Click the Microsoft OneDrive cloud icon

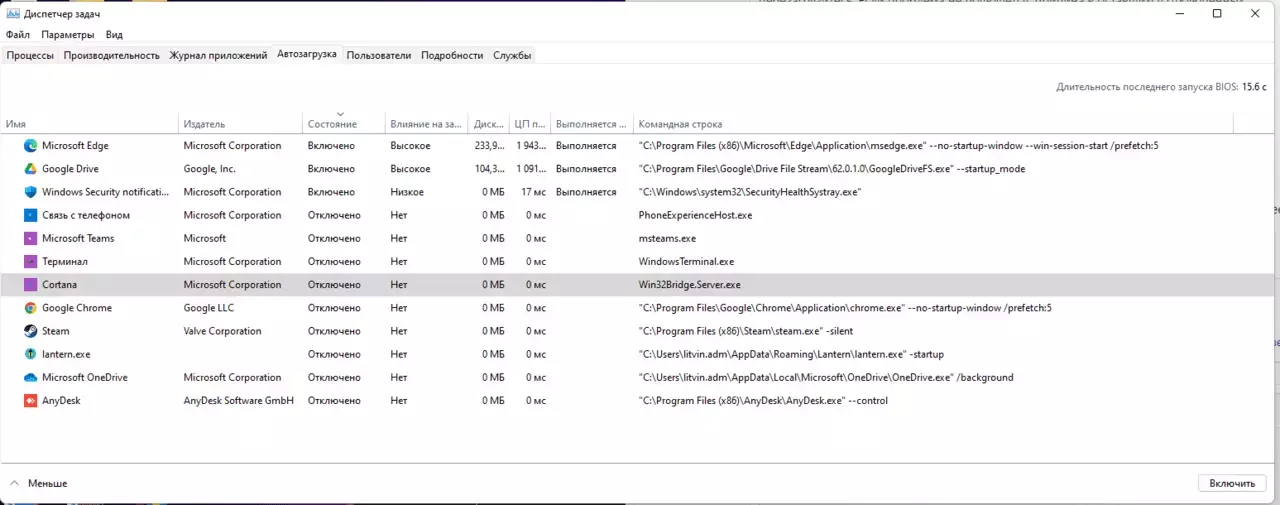[31, 377]
